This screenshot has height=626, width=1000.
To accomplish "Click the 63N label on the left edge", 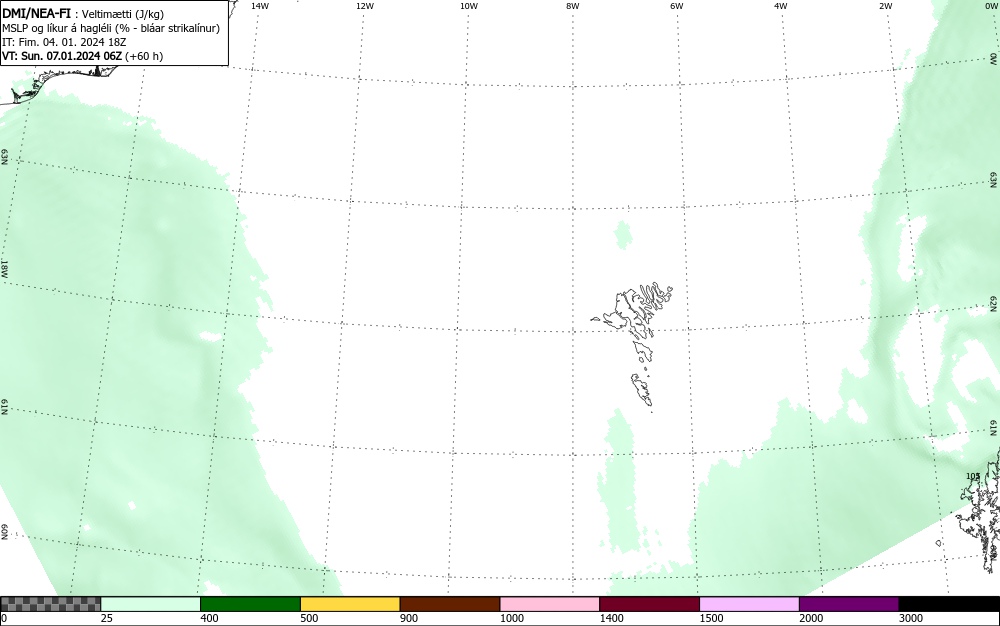I will [x=4, y=157].
